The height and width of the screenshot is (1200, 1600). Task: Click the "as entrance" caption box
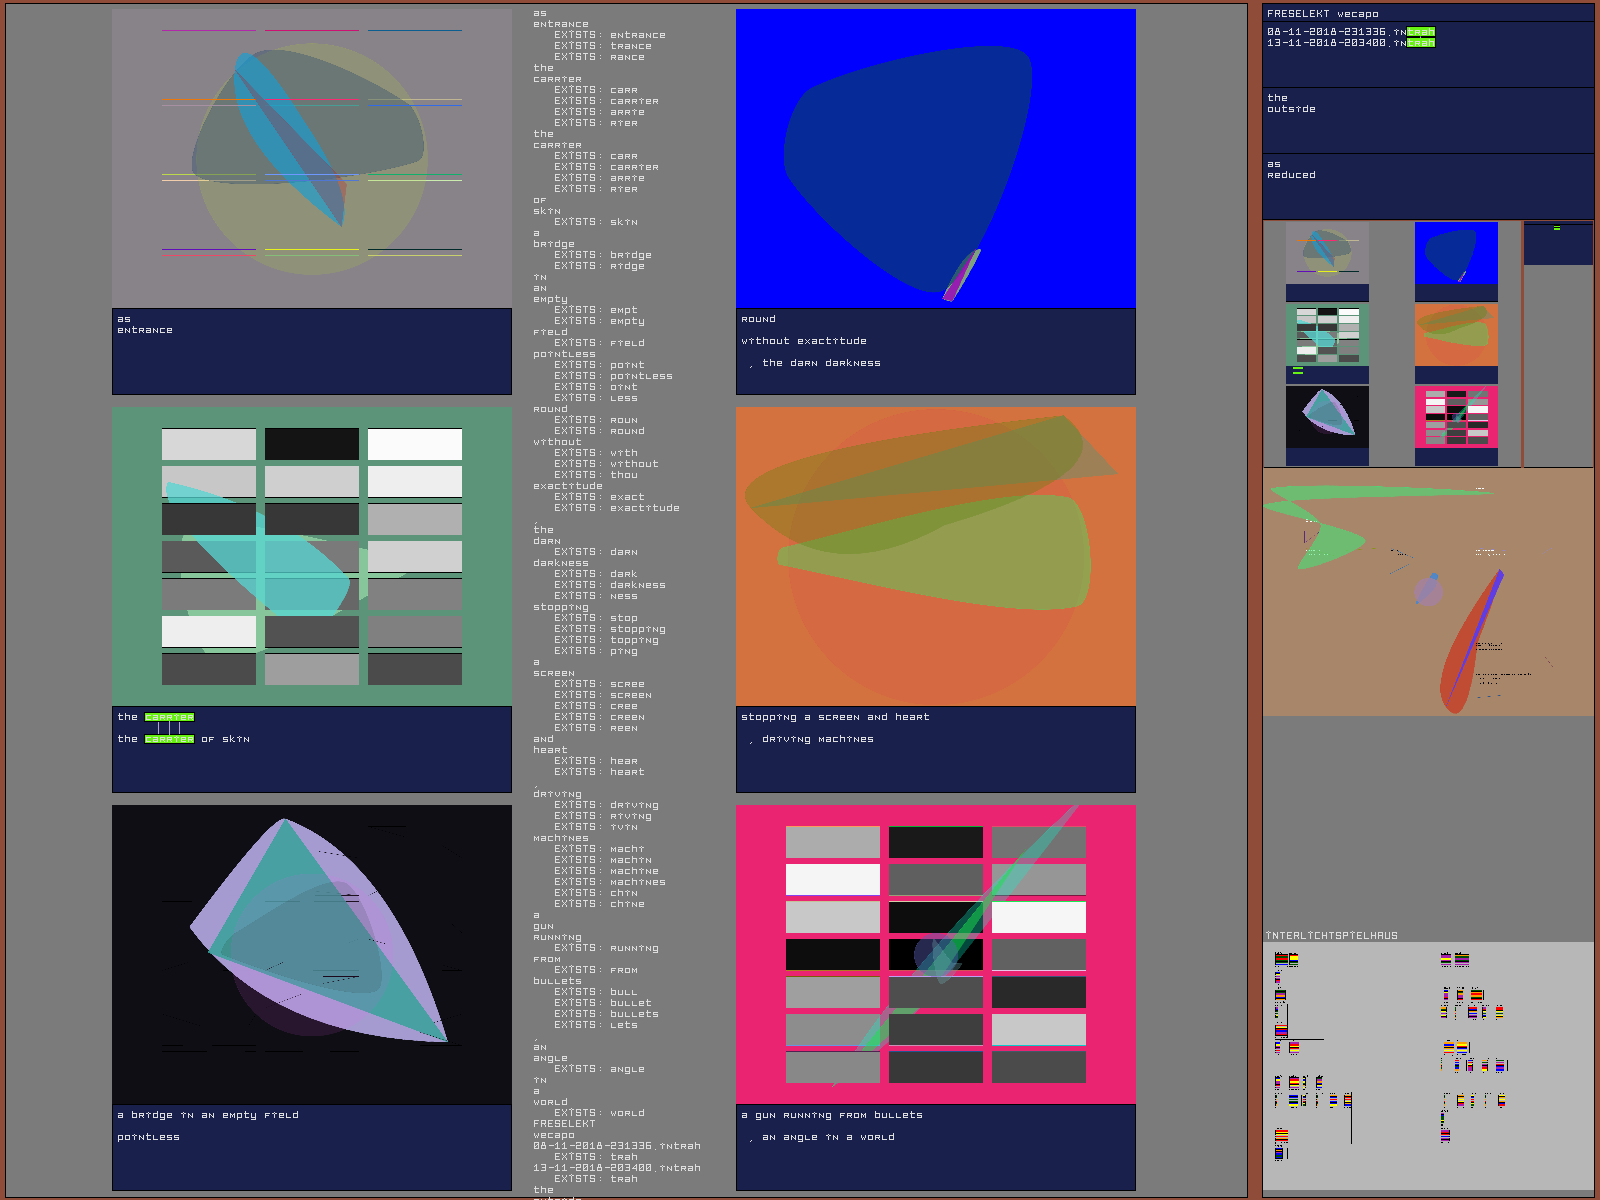pos(311,351)
